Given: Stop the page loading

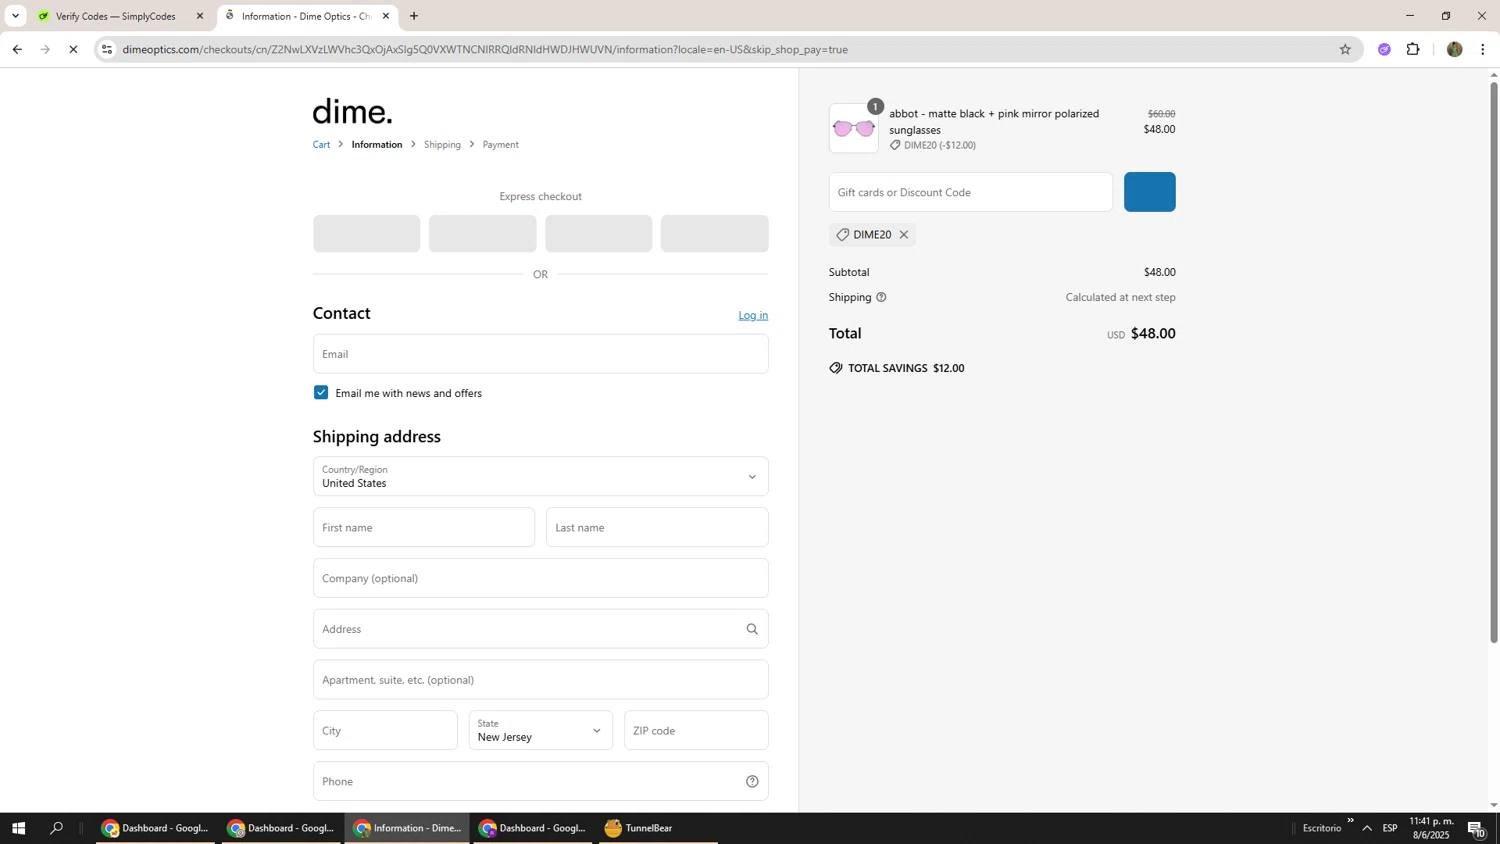Looking at the screenshot, I should 73,49.
